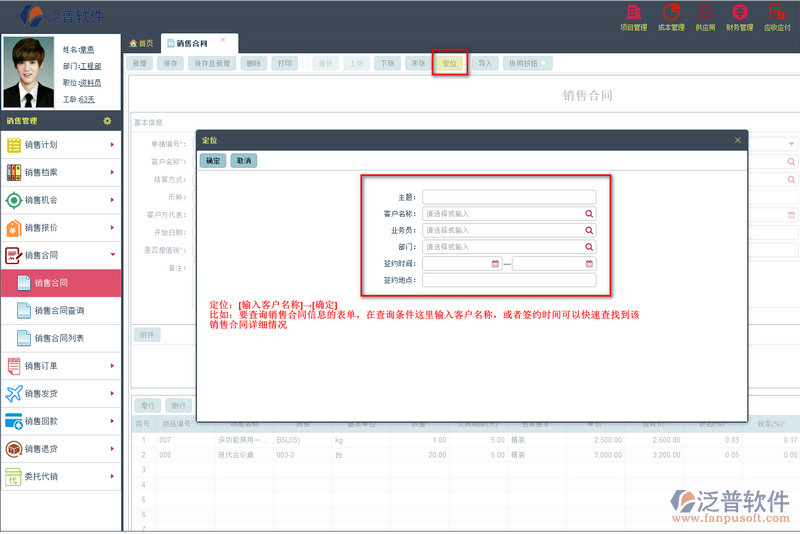Open the calendar for 签约时间 start date
Screen dimensions: 800x534
[x=495, y=264]
